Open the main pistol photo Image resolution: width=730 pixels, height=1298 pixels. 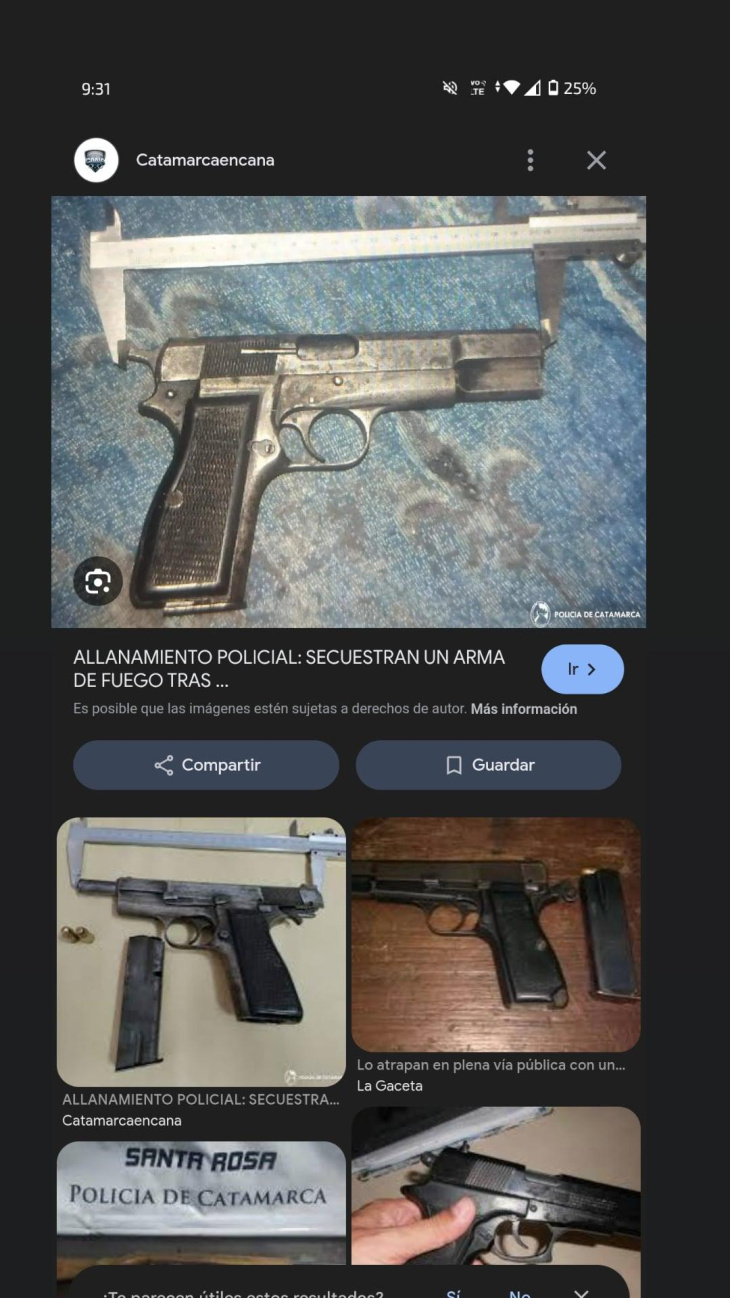[348, 412]
